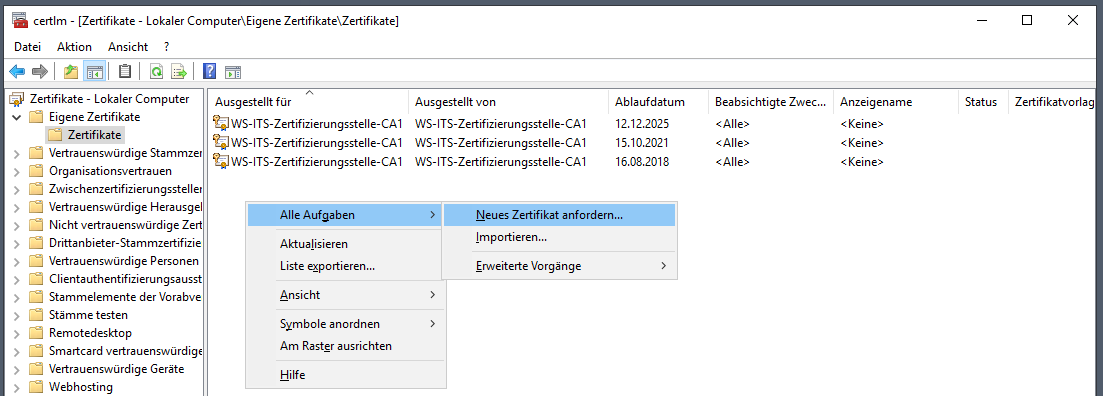Open the ? help menu
The height and width of the screenshot is (396, 1103).
coord(167,47)
